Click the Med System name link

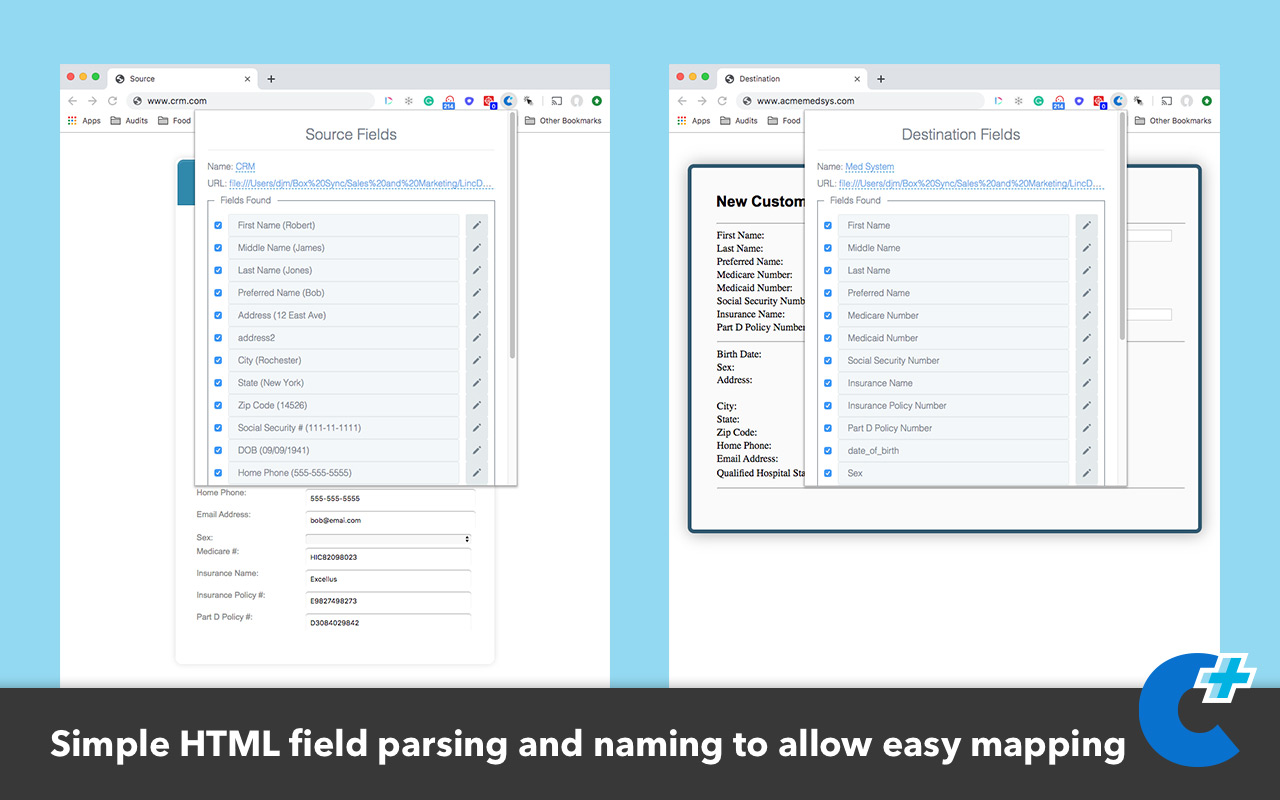(x=869, y=167)
